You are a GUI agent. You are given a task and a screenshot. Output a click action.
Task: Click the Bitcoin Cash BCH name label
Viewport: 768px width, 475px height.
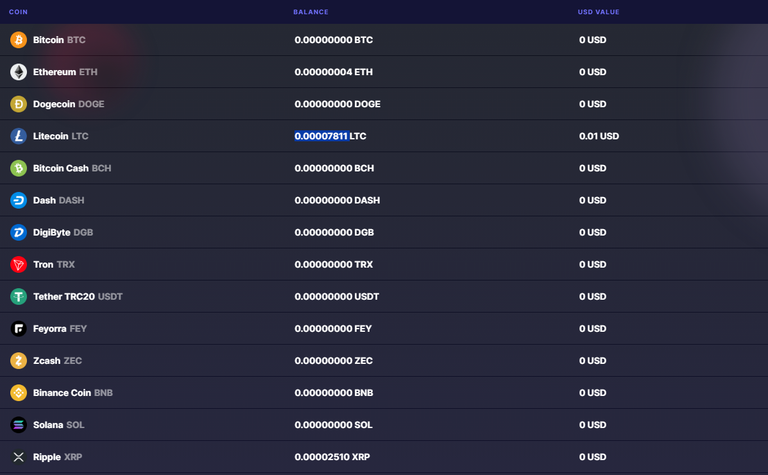[x=72, y=168]
